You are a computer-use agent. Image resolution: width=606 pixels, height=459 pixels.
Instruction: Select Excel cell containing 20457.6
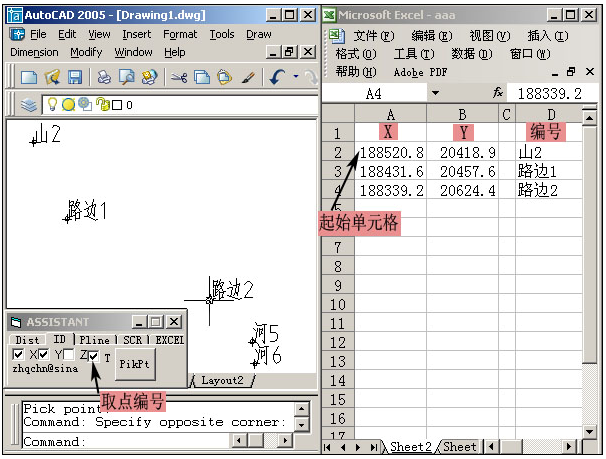pyautogui.click(x=462, y=172)
